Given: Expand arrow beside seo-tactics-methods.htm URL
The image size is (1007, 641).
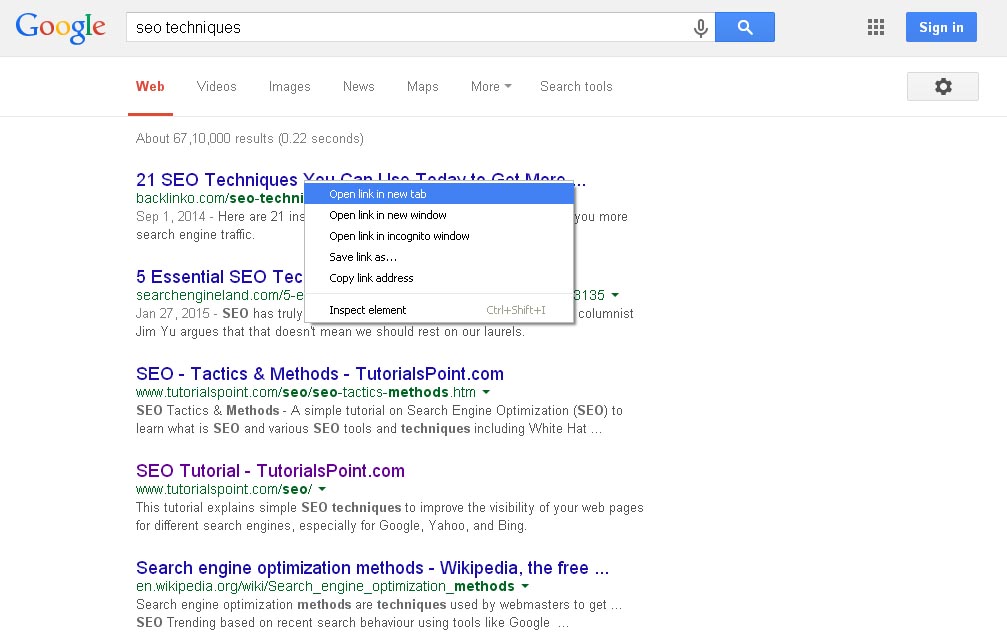Looking at the screenshot, I should tap(486, 392).
